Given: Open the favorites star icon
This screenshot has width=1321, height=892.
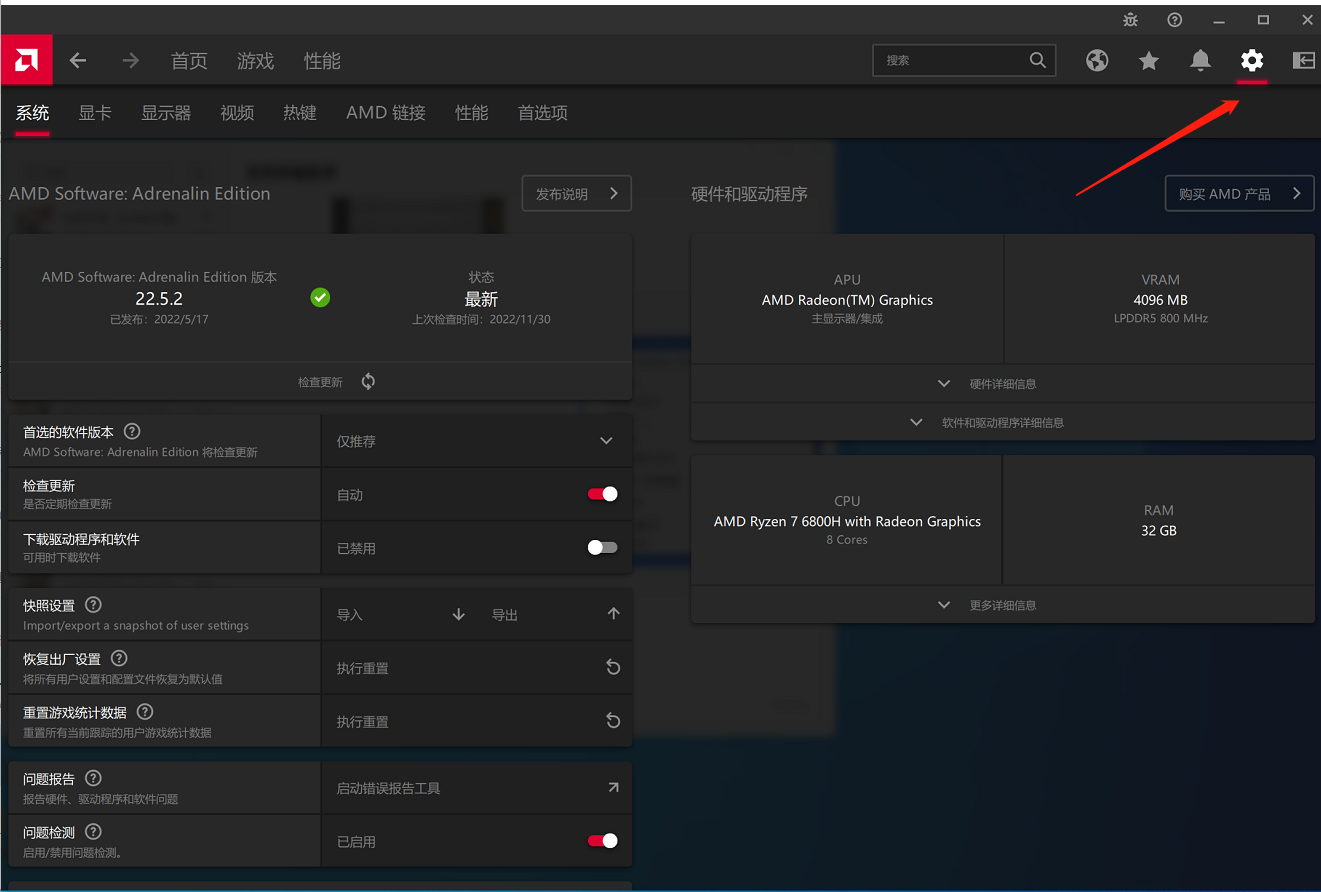Looking at the screenshot, I should pyautogui.click(x=1149, y=61).
